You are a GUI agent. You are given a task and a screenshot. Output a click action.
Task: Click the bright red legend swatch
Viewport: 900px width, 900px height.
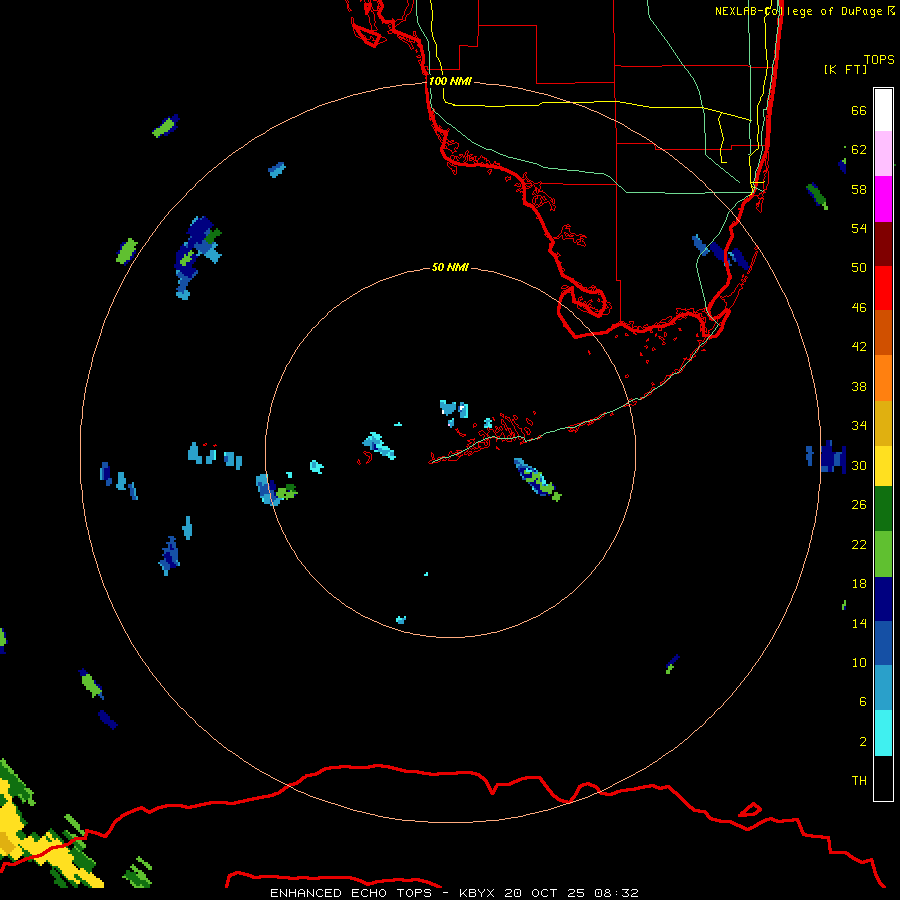point(883,288)
